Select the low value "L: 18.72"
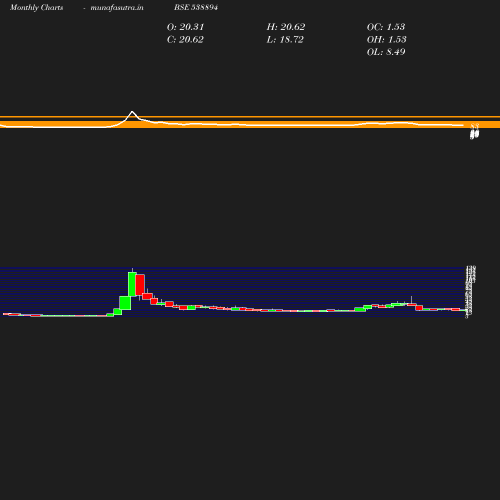Screen dimensions: 500x500 (x=285, y=40)
